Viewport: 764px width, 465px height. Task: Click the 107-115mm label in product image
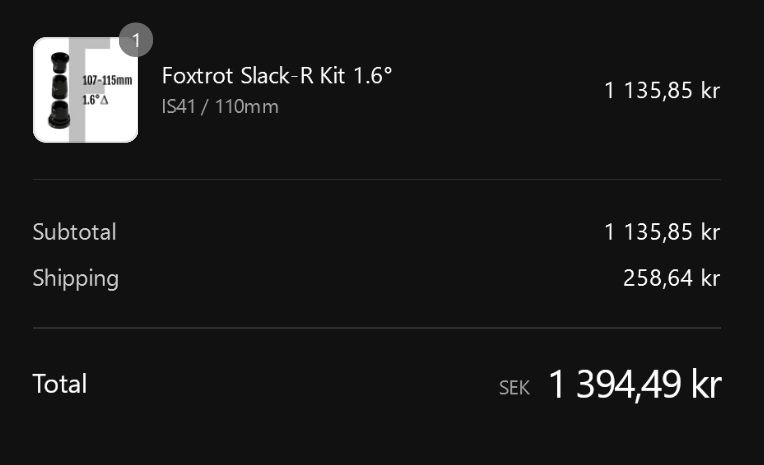(x=107, y=80)
